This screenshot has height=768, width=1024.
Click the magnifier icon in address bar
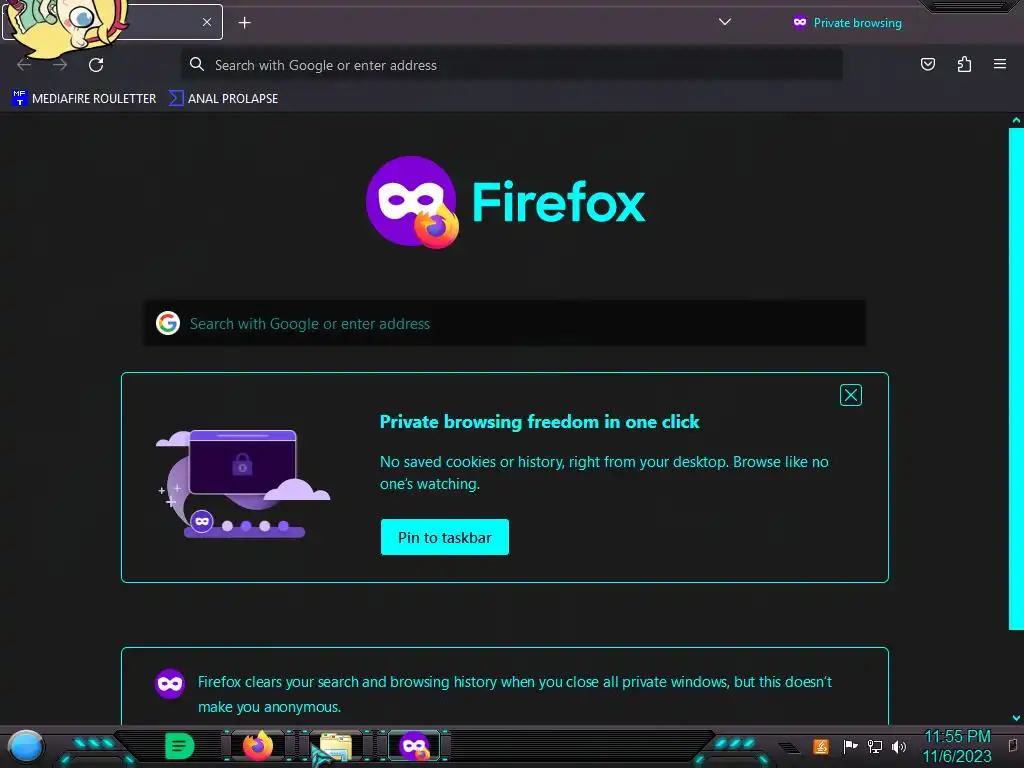[197, 64]
